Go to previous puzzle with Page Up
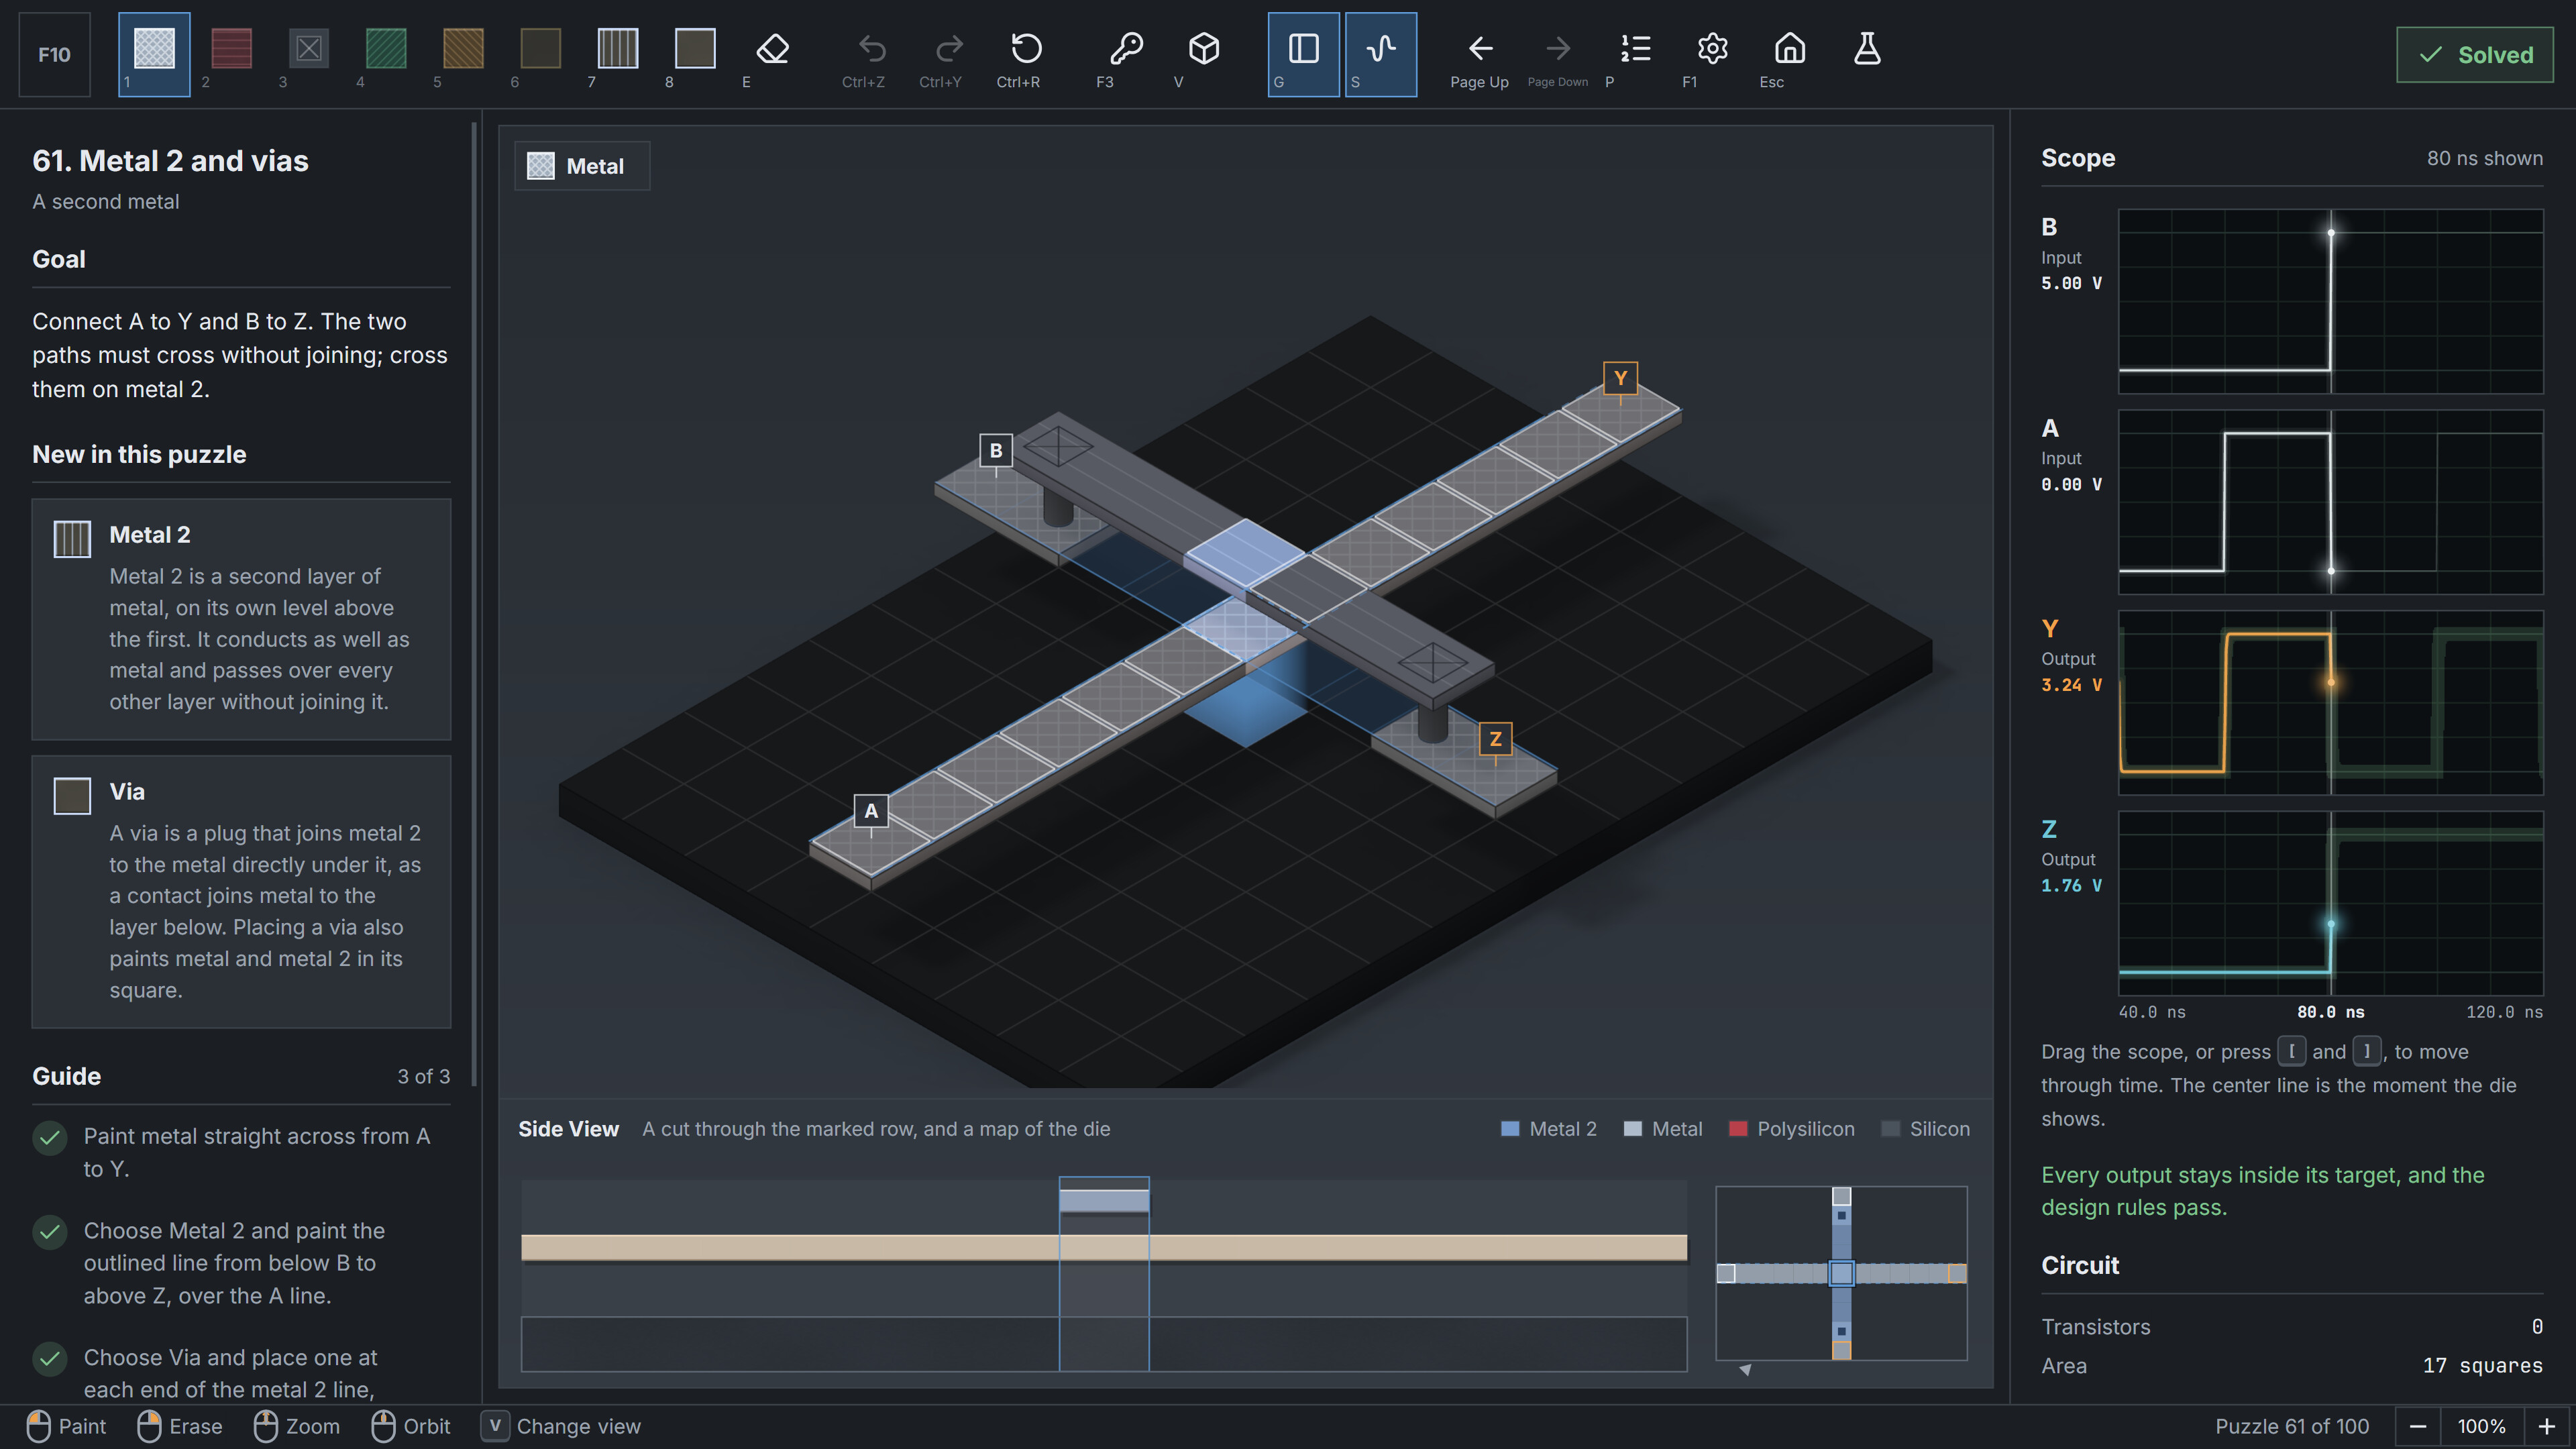 click(x=1480, y=54)
